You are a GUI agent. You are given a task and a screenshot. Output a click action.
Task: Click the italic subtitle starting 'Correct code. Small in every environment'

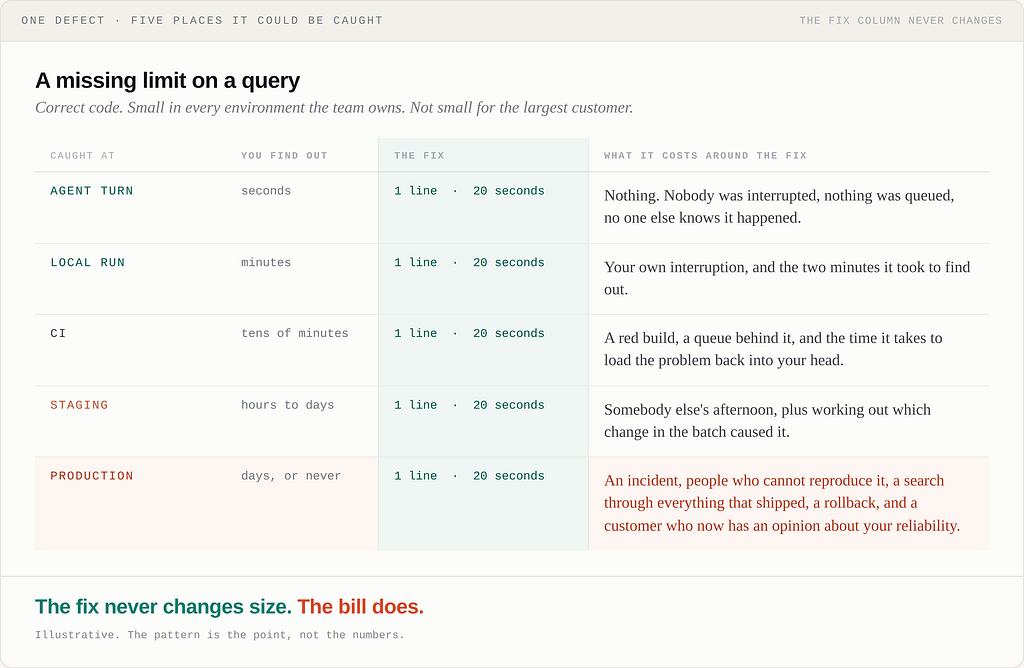pyautogui.click(x=334, y=108)
